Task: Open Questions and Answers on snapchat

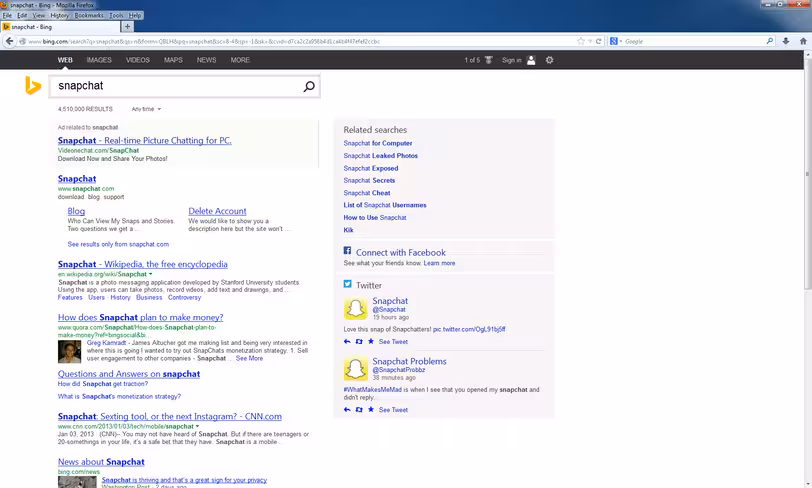Action: (129, 374)
